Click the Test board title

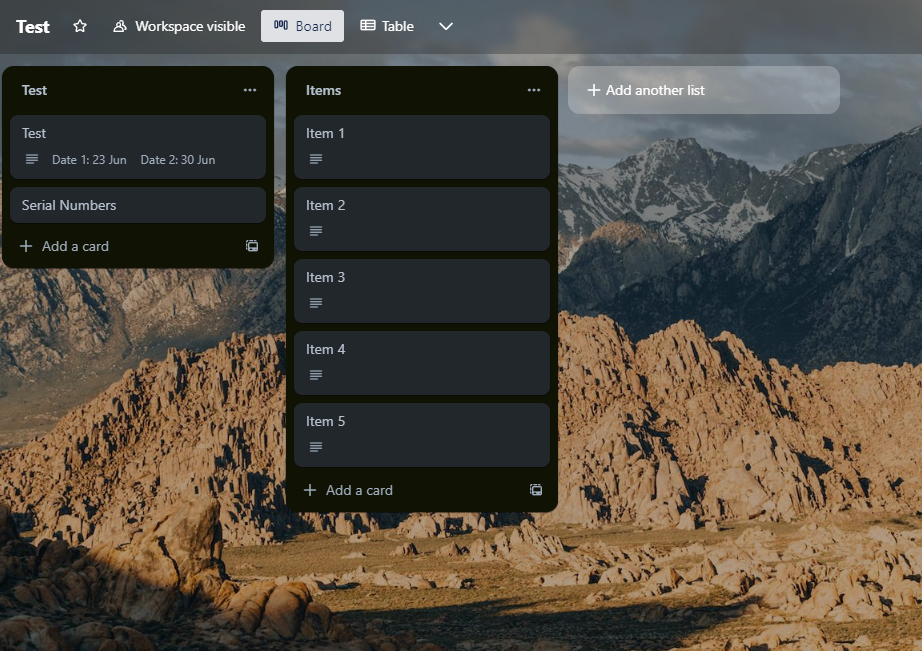pyautogui.click(x=33, y=26)
